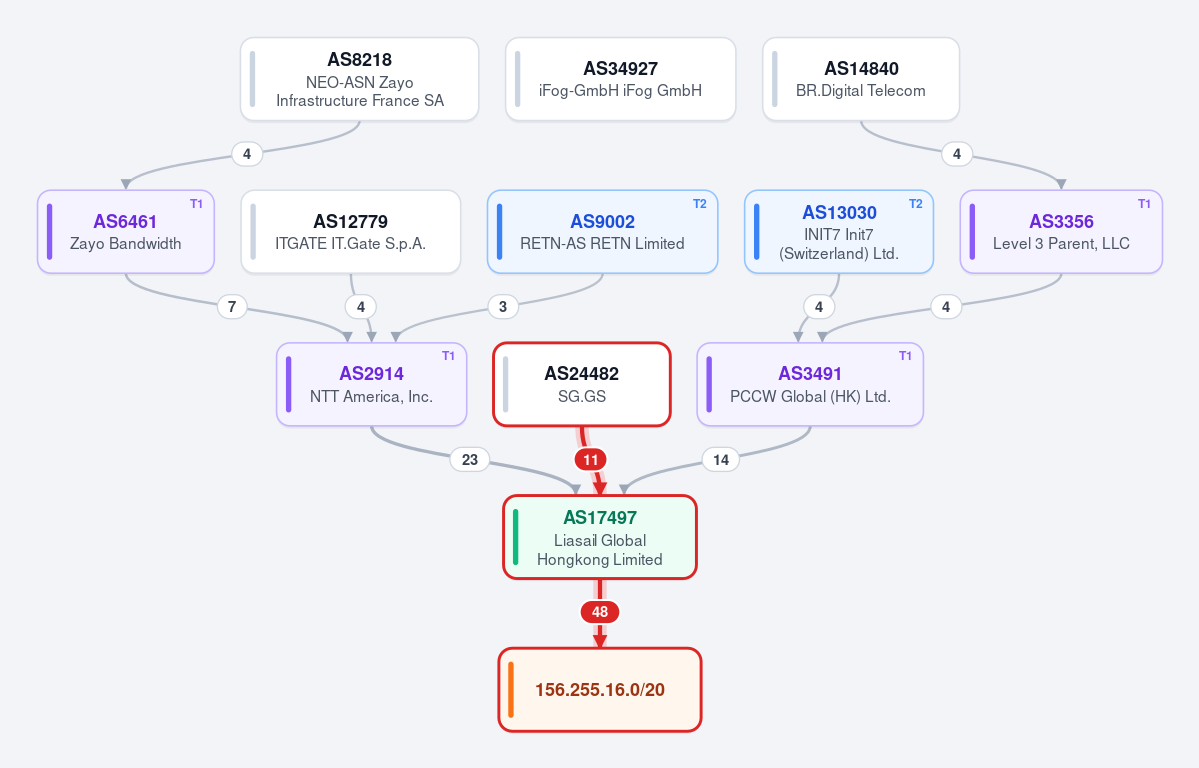This screenshot has width=1199, height=768.
Task: Click the AS34927 iFog GmbH node
Action: pos(620,80)
